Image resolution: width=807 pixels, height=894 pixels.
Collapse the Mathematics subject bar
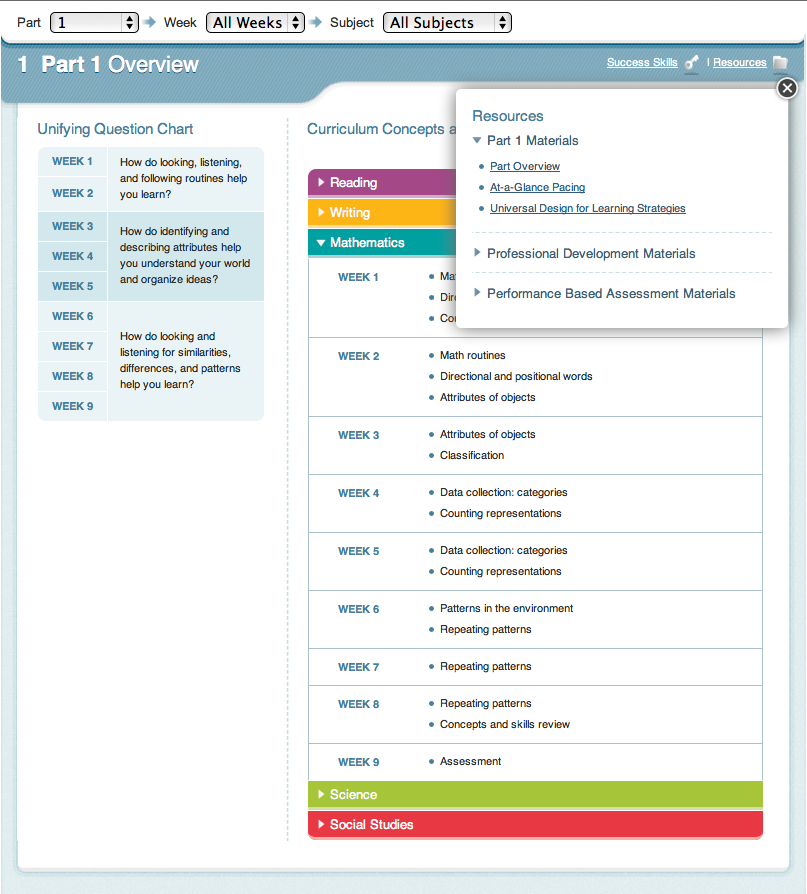(x=382, y=242)
